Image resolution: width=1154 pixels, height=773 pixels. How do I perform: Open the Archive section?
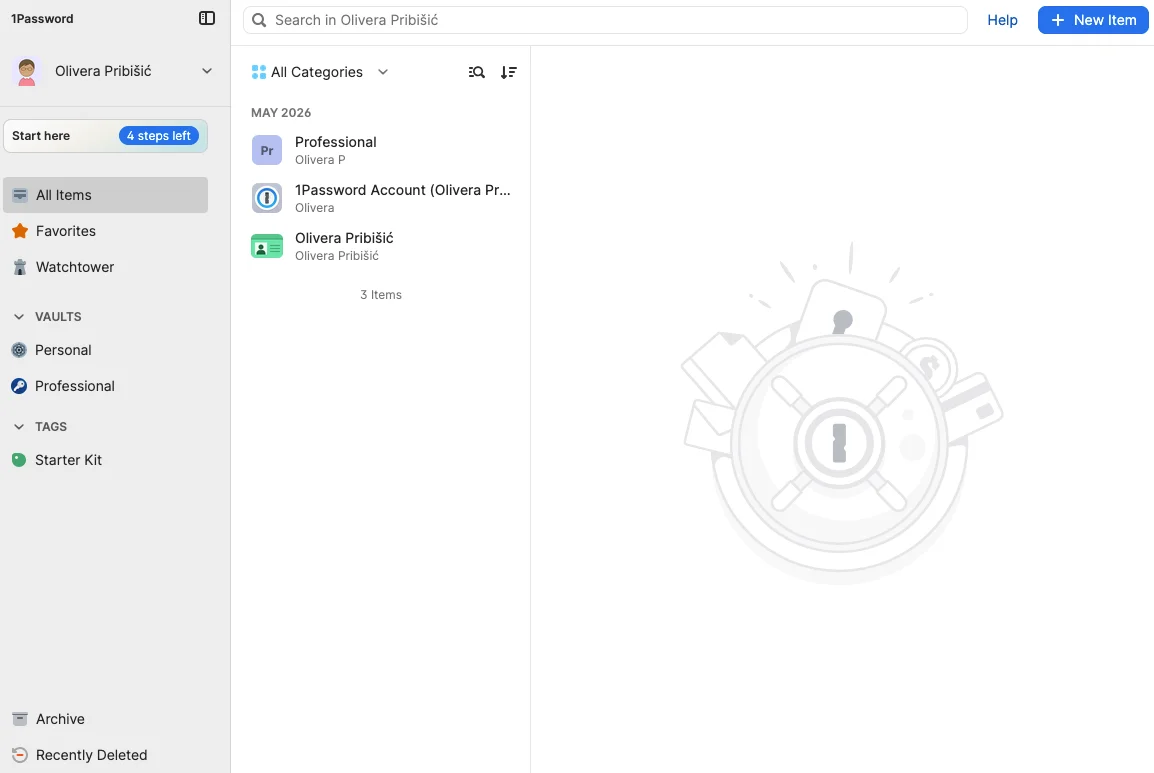tap(105, 719)
